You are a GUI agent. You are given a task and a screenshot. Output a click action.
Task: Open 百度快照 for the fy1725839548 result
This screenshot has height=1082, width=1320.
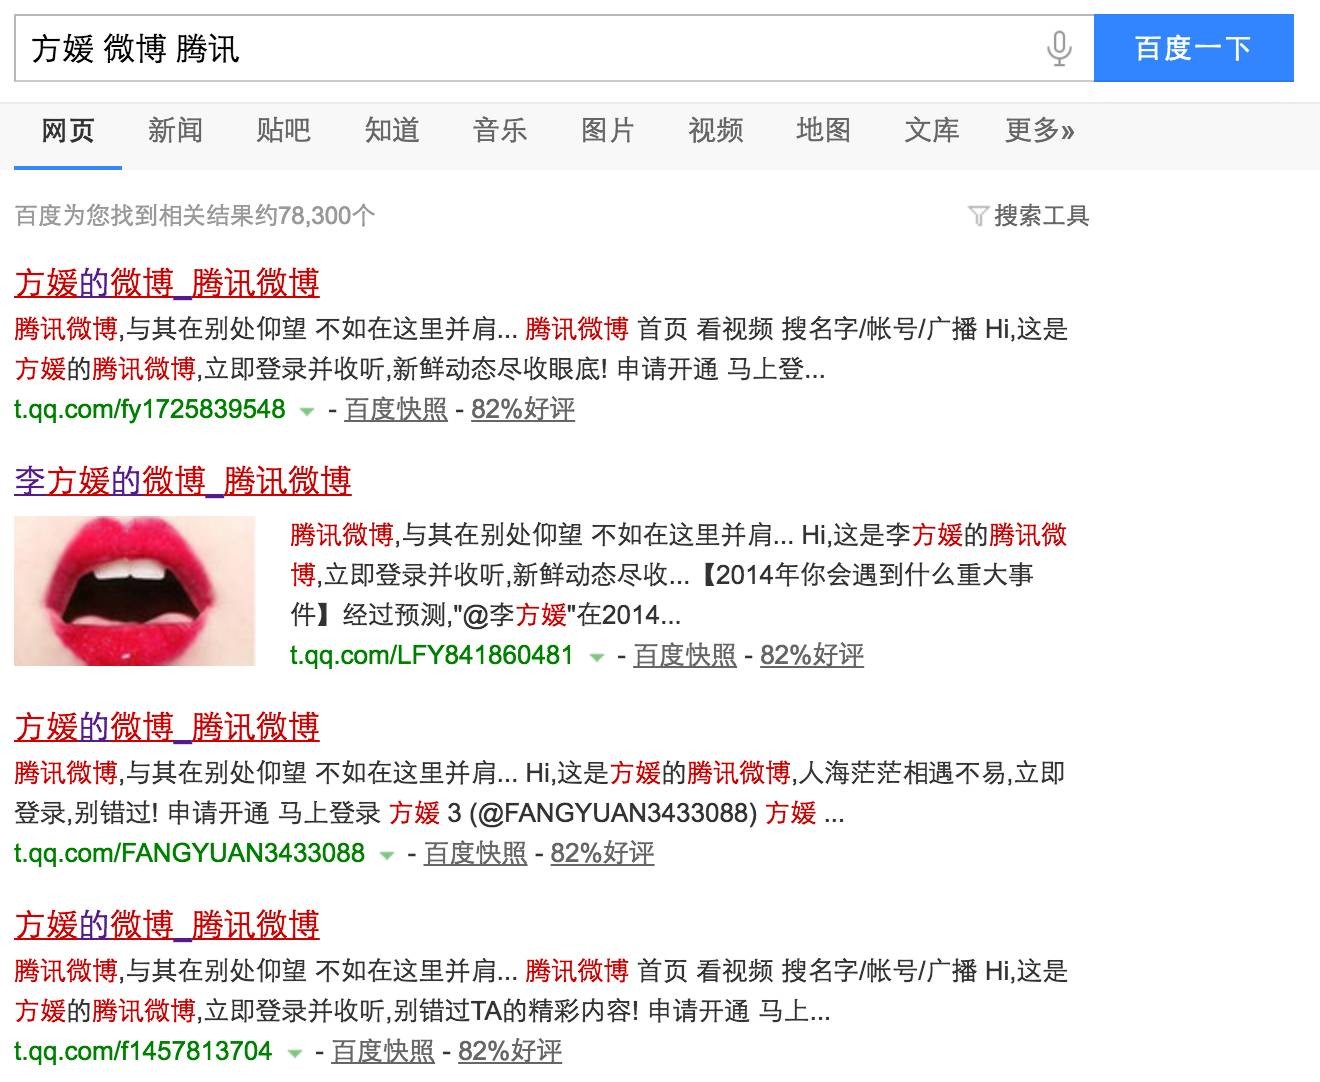(396, 409)
